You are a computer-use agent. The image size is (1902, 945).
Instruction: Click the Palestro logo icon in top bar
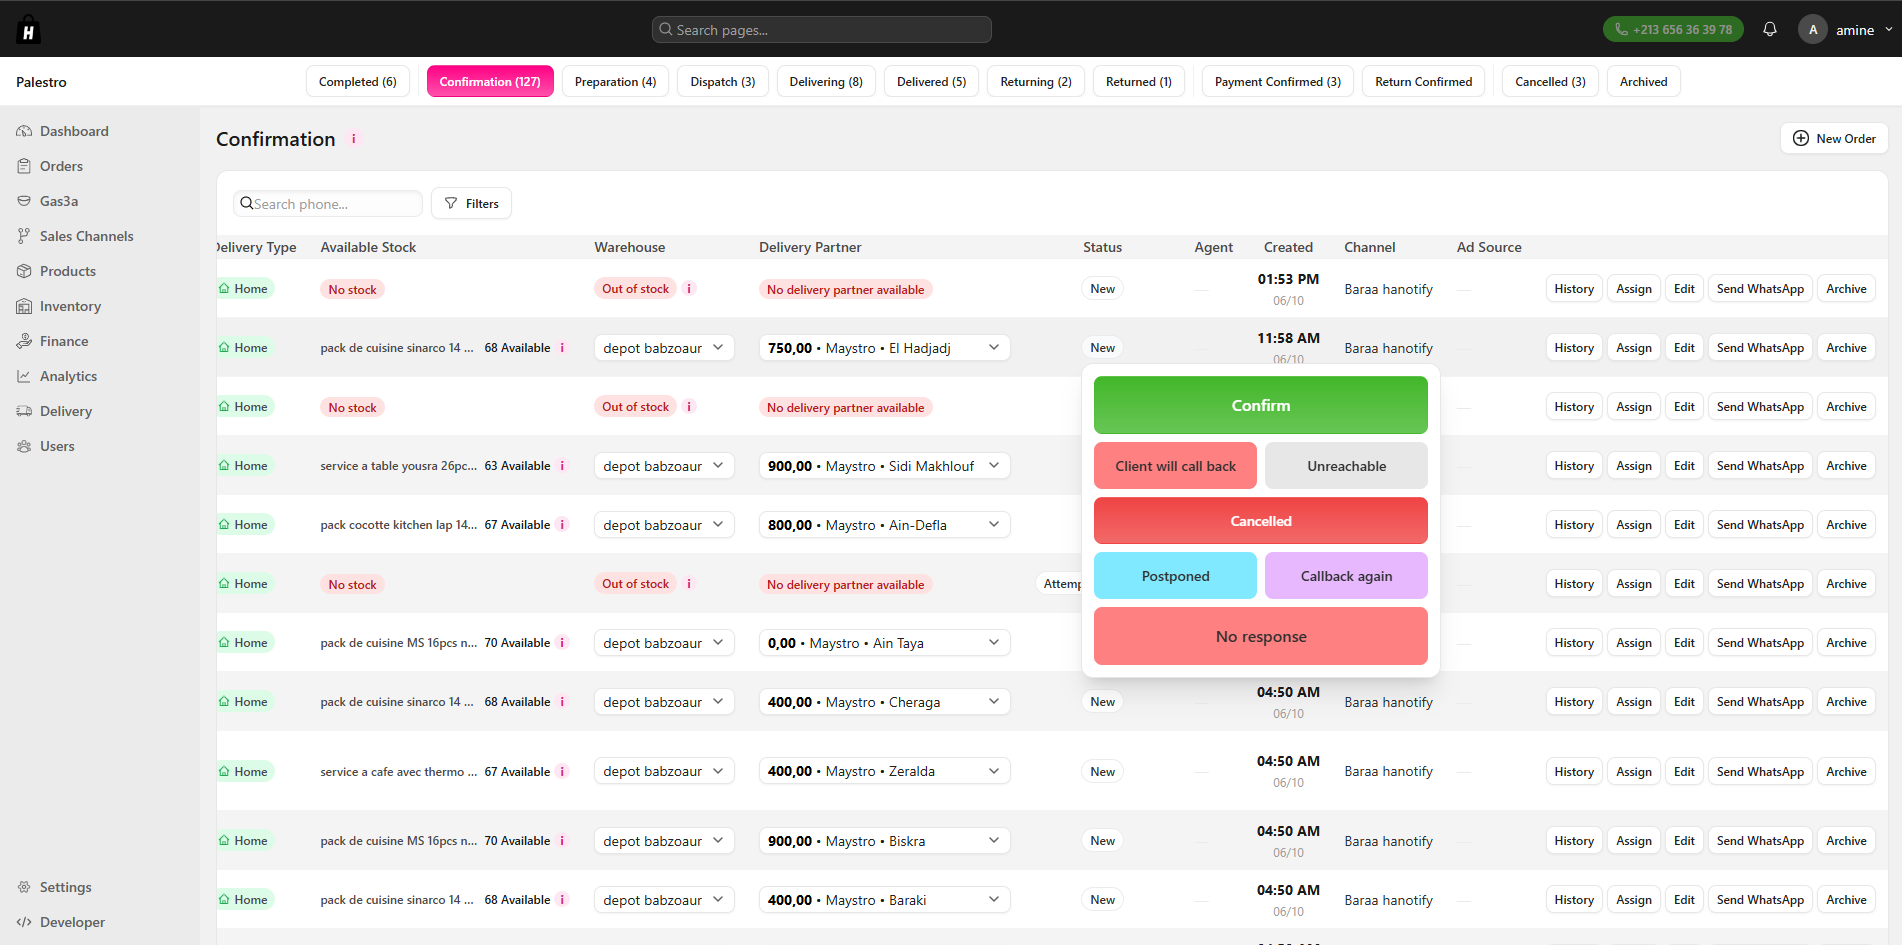(x=28, y=29)
